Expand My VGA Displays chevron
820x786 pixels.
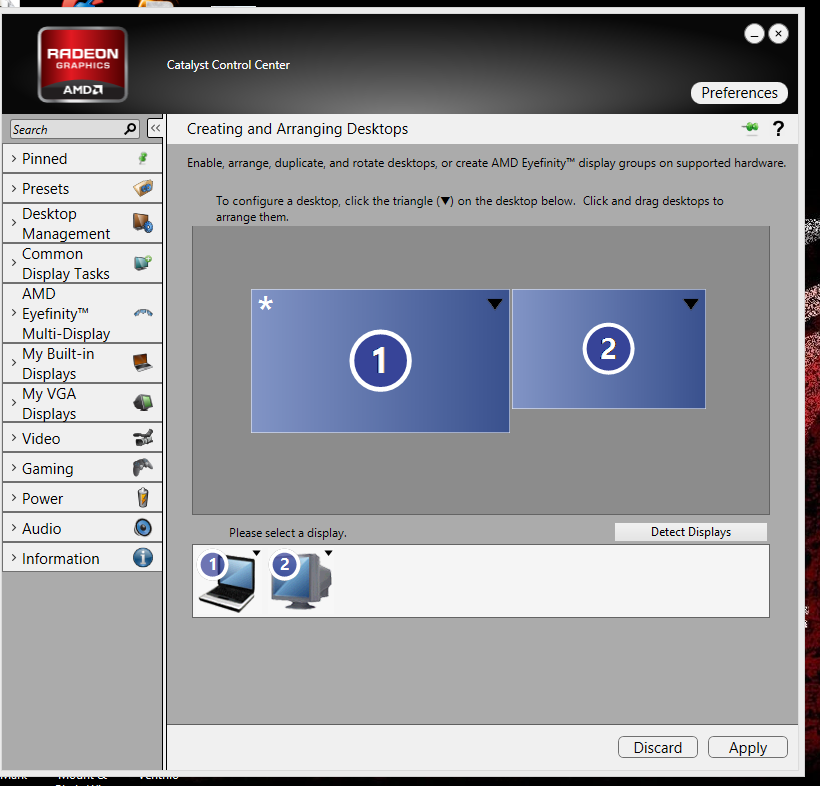pos(14,403)
